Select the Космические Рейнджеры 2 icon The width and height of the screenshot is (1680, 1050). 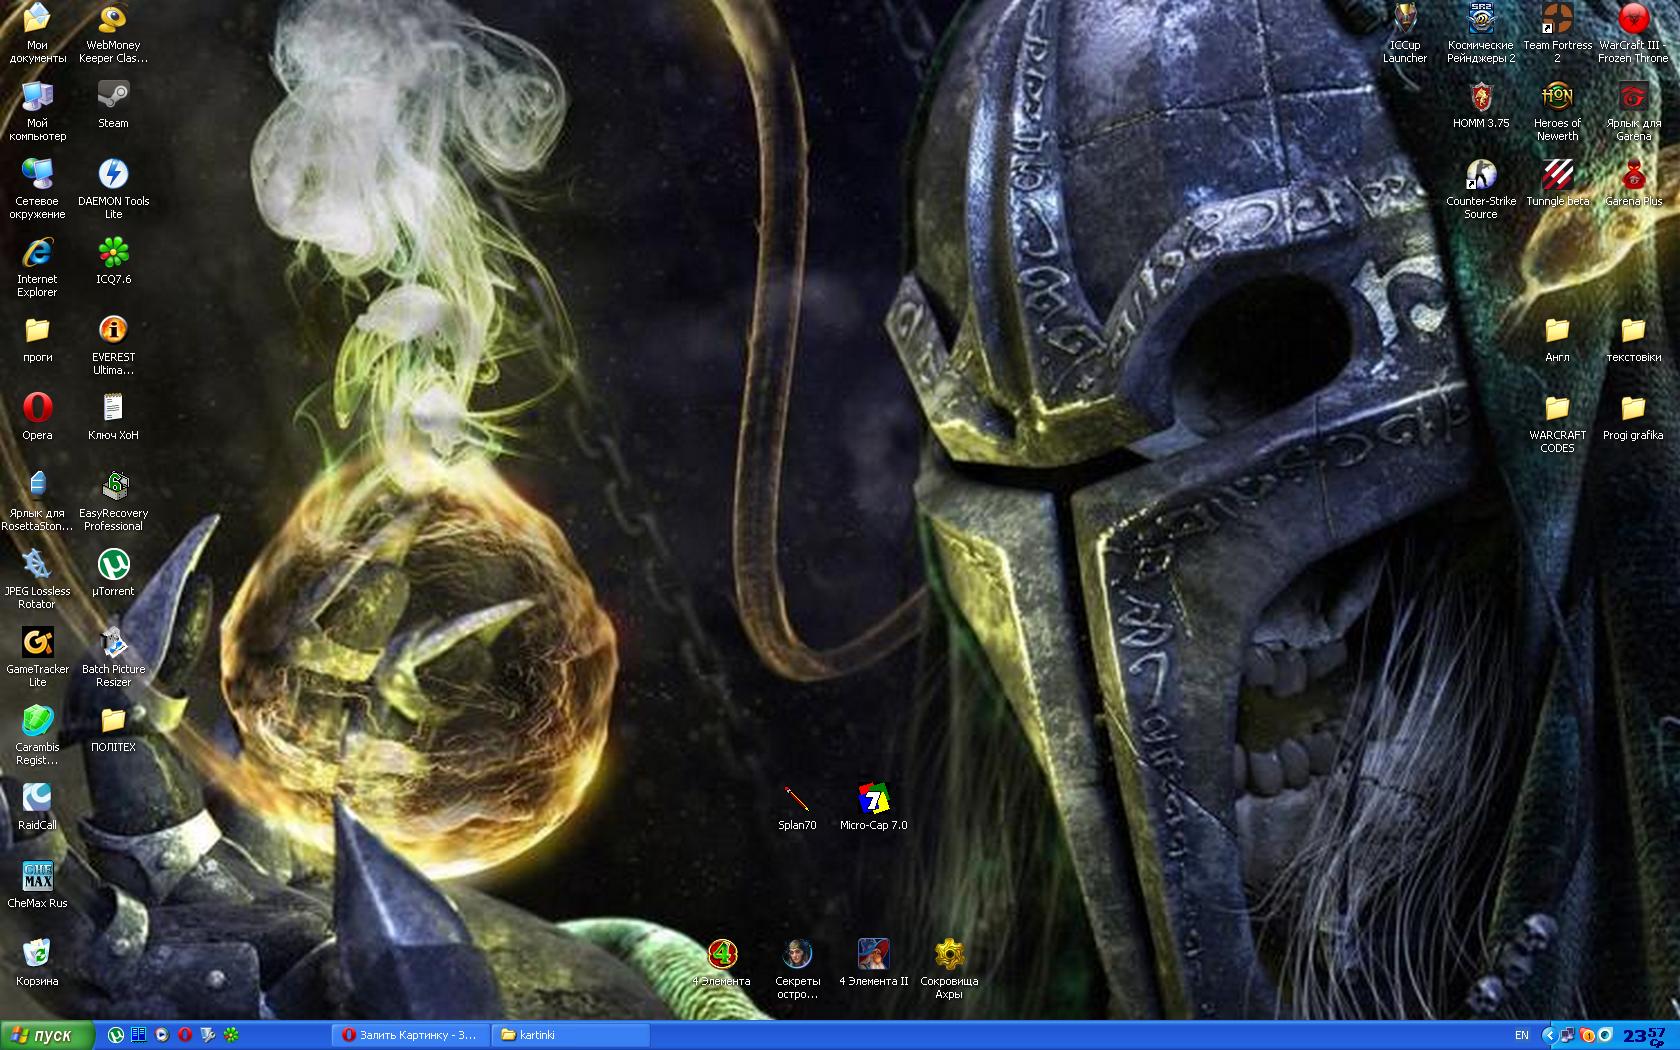click(1481, 32)
